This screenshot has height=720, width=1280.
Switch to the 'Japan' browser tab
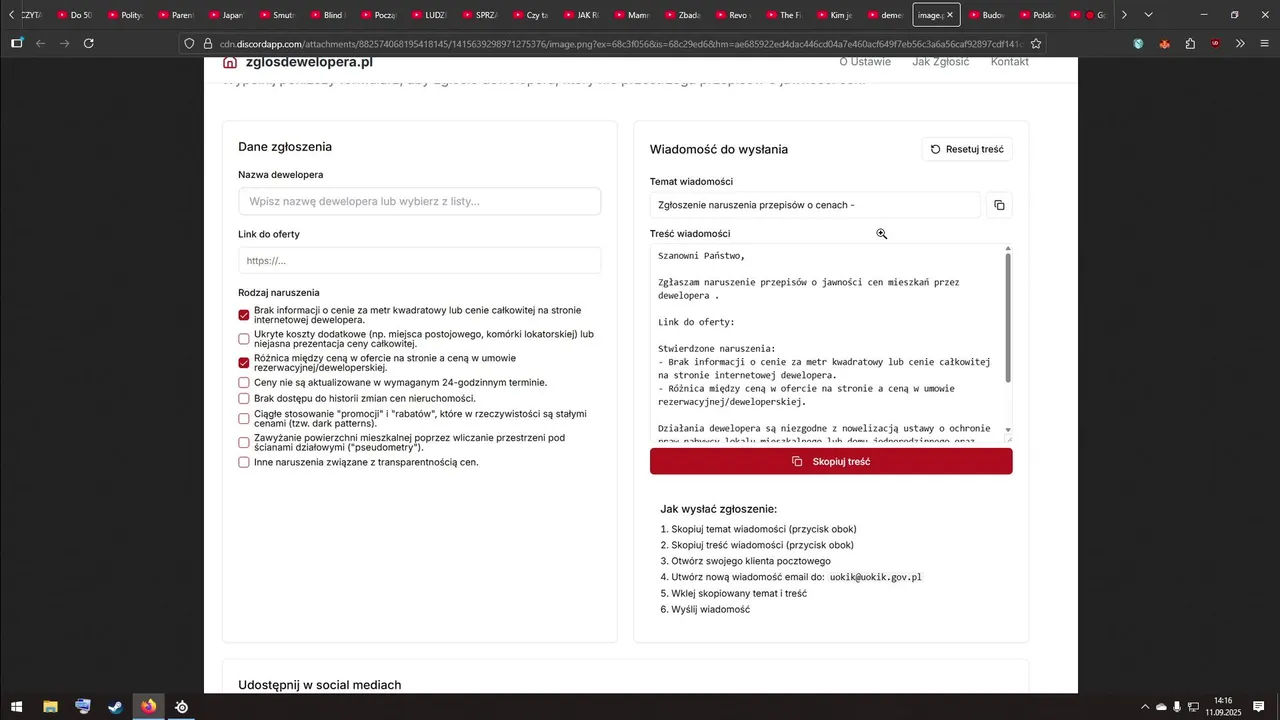[226, 15]
